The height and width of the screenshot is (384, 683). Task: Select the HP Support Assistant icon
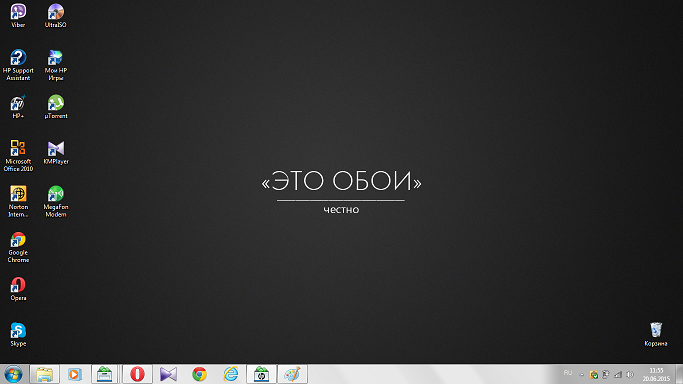click(18, 65)
